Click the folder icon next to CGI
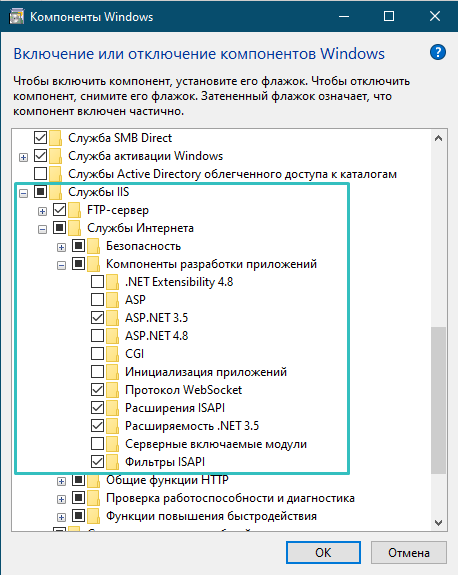The image size is (458, 575). point(113,354)
